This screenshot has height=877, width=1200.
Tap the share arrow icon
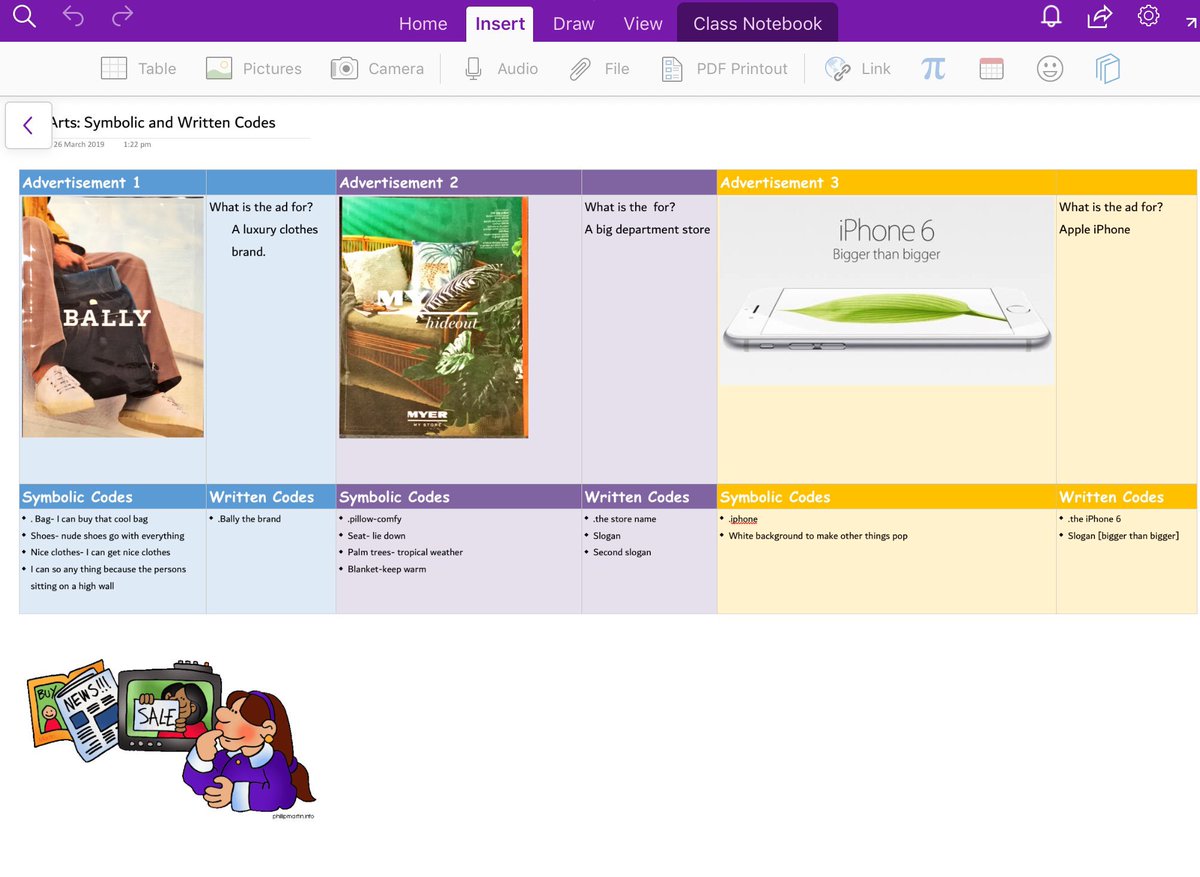pos(1100,16)
